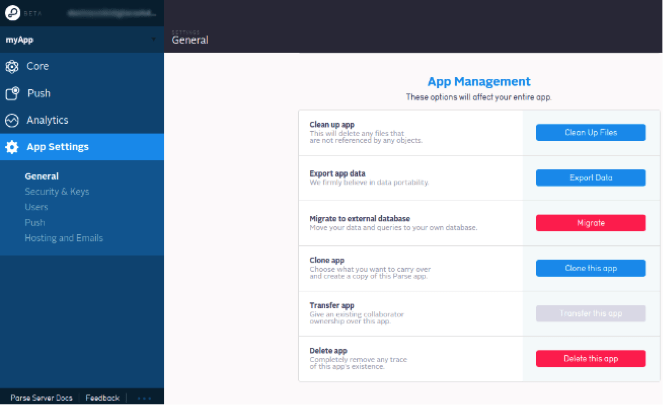Click 'These options will affect your entire app' text
This screenshot has width=663, height=405.
(x=479, y=97)
